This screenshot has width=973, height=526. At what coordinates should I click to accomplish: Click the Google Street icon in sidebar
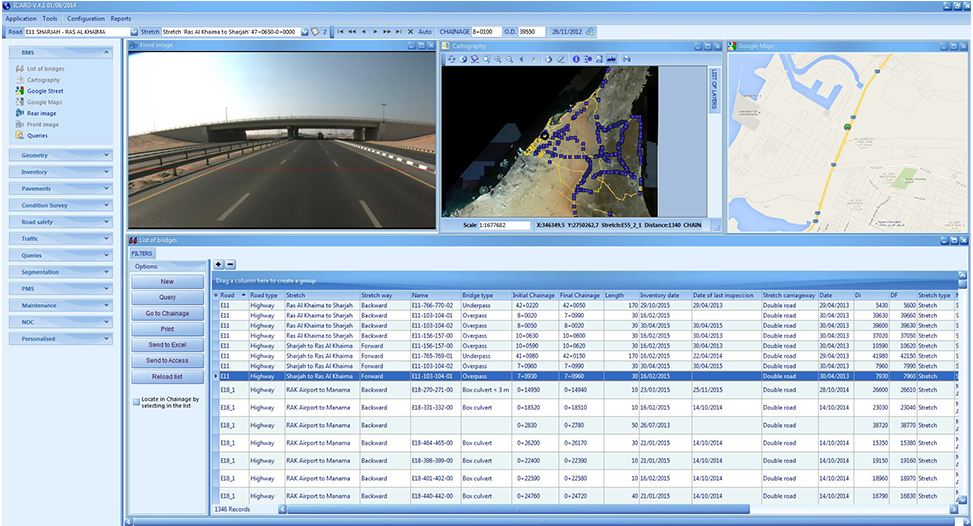(19, 91)
